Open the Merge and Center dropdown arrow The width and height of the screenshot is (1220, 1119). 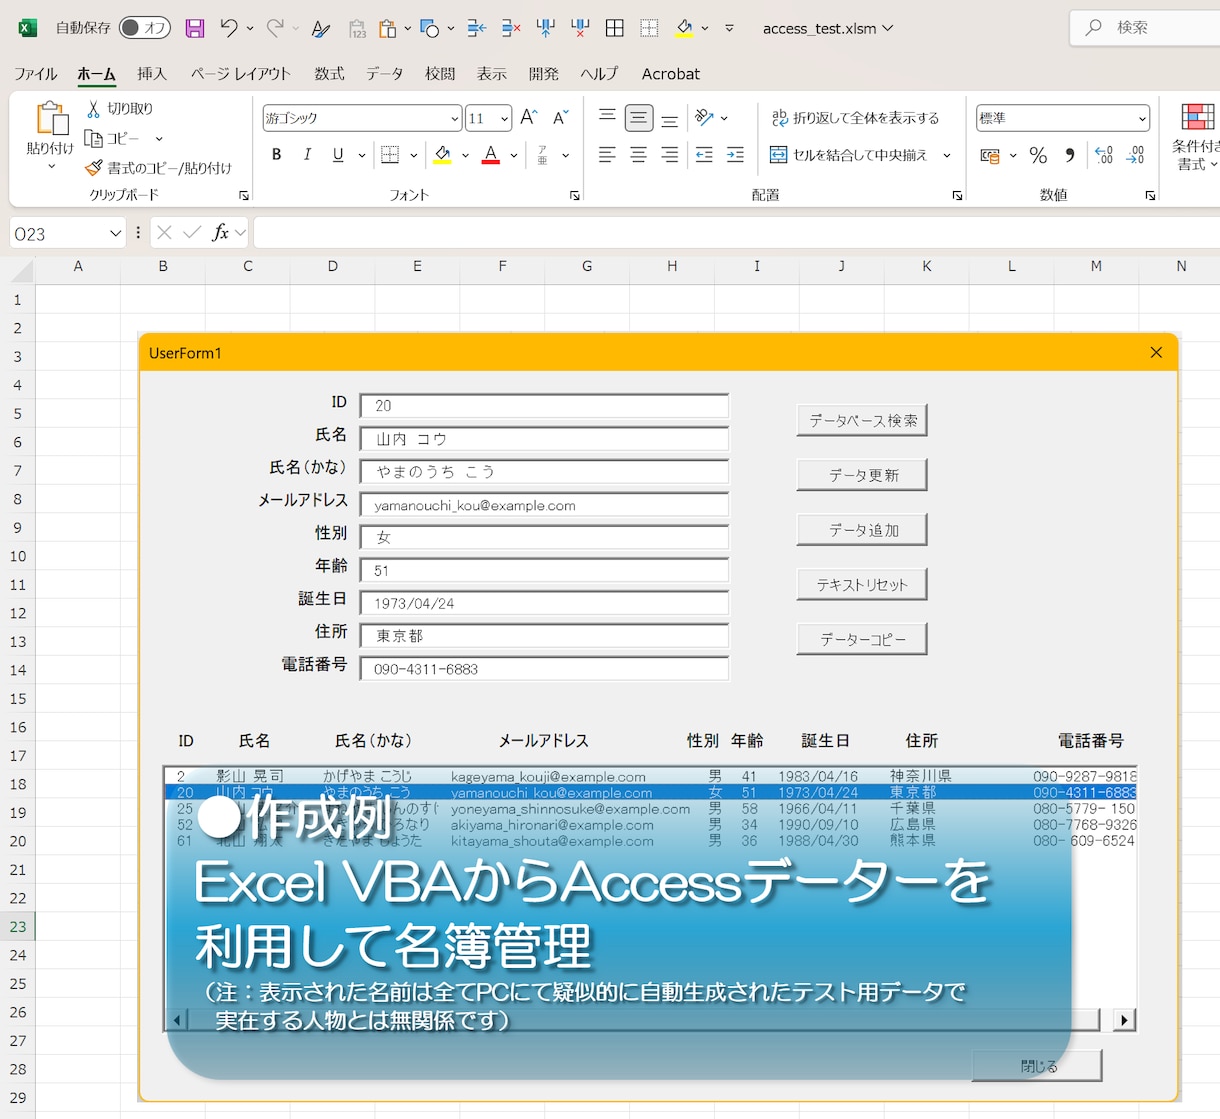[947, 155]
